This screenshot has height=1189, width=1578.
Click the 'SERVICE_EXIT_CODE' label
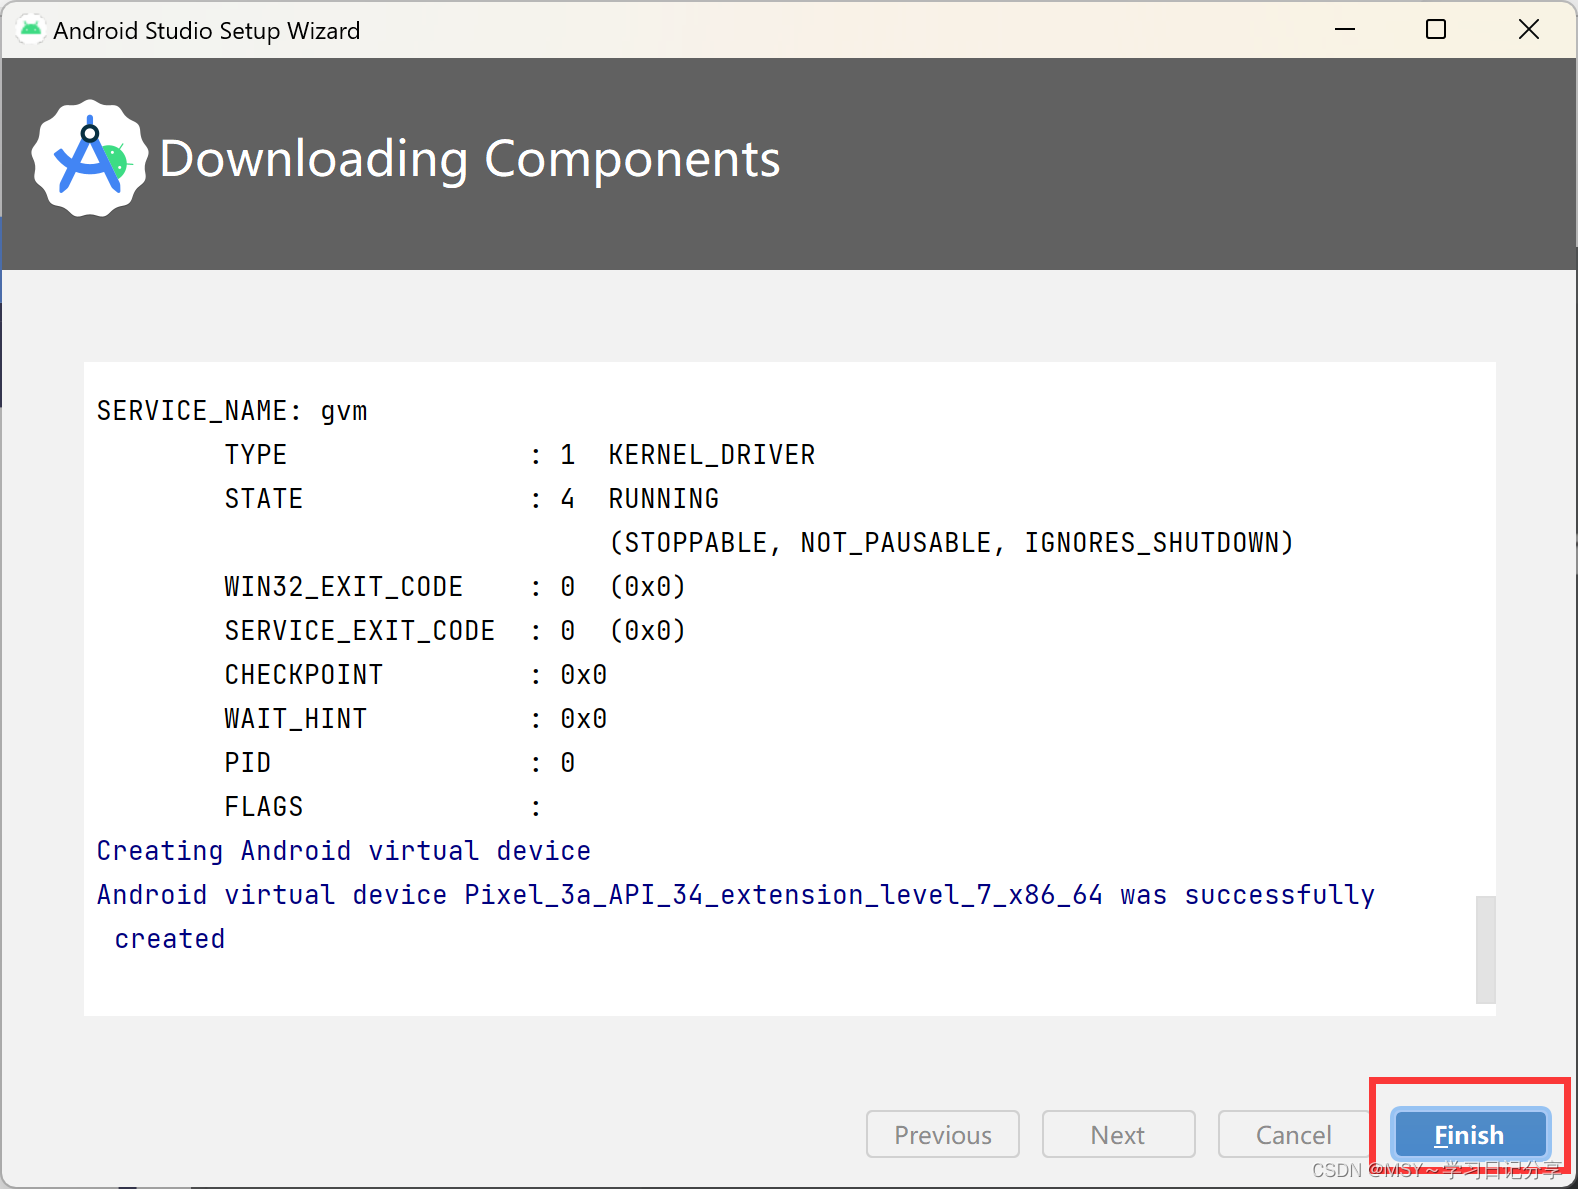pyautogui.click(x=360, y=631)
